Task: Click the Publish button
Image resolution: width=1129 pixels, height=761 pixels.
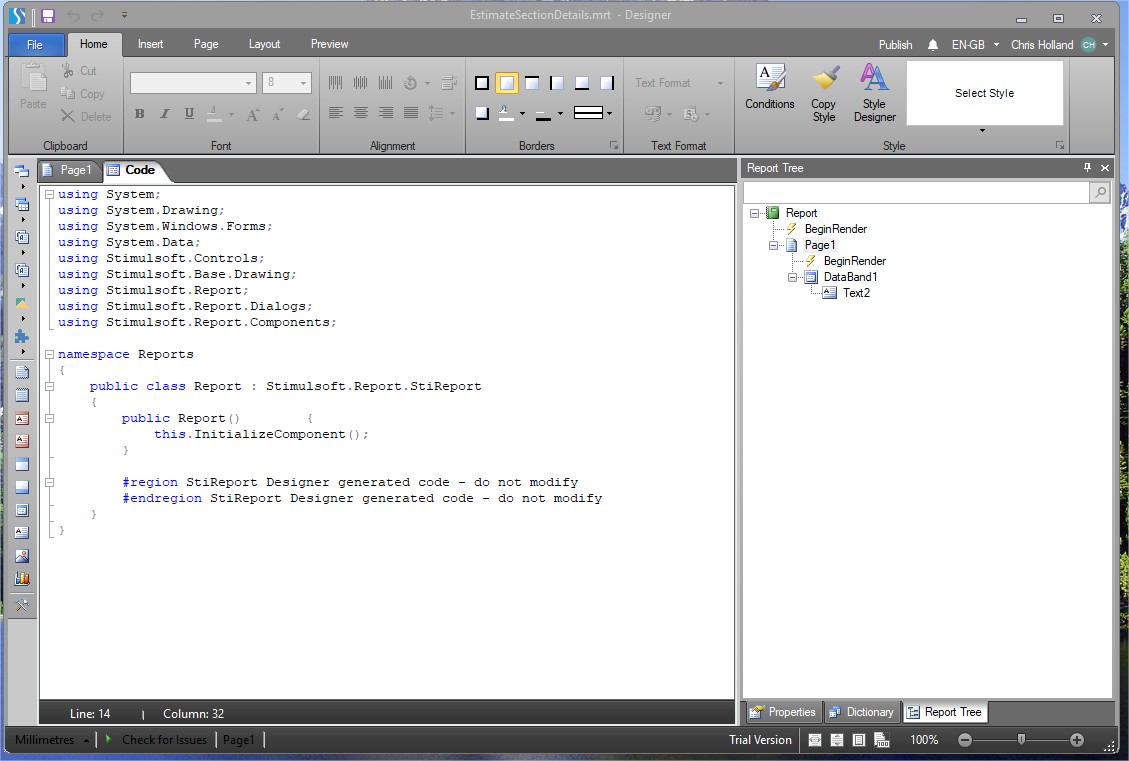Action: [x=895, y=45]
